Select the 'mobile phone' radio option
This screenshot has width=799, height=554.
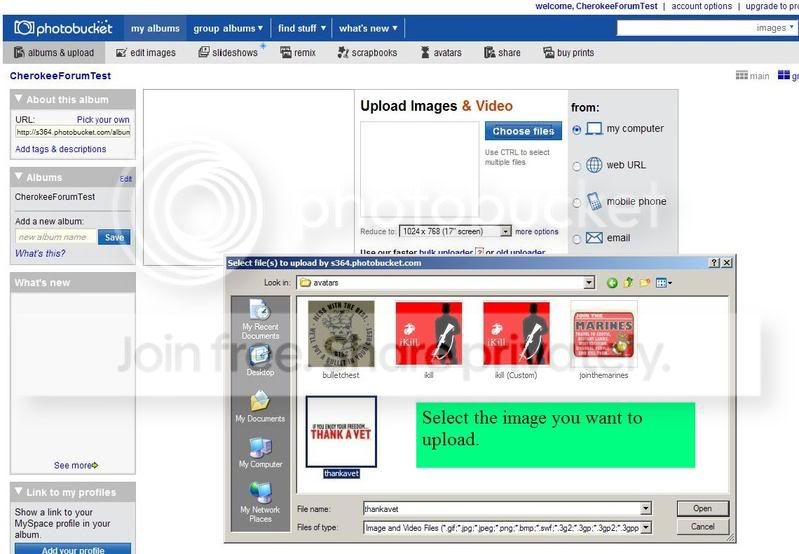577,203
